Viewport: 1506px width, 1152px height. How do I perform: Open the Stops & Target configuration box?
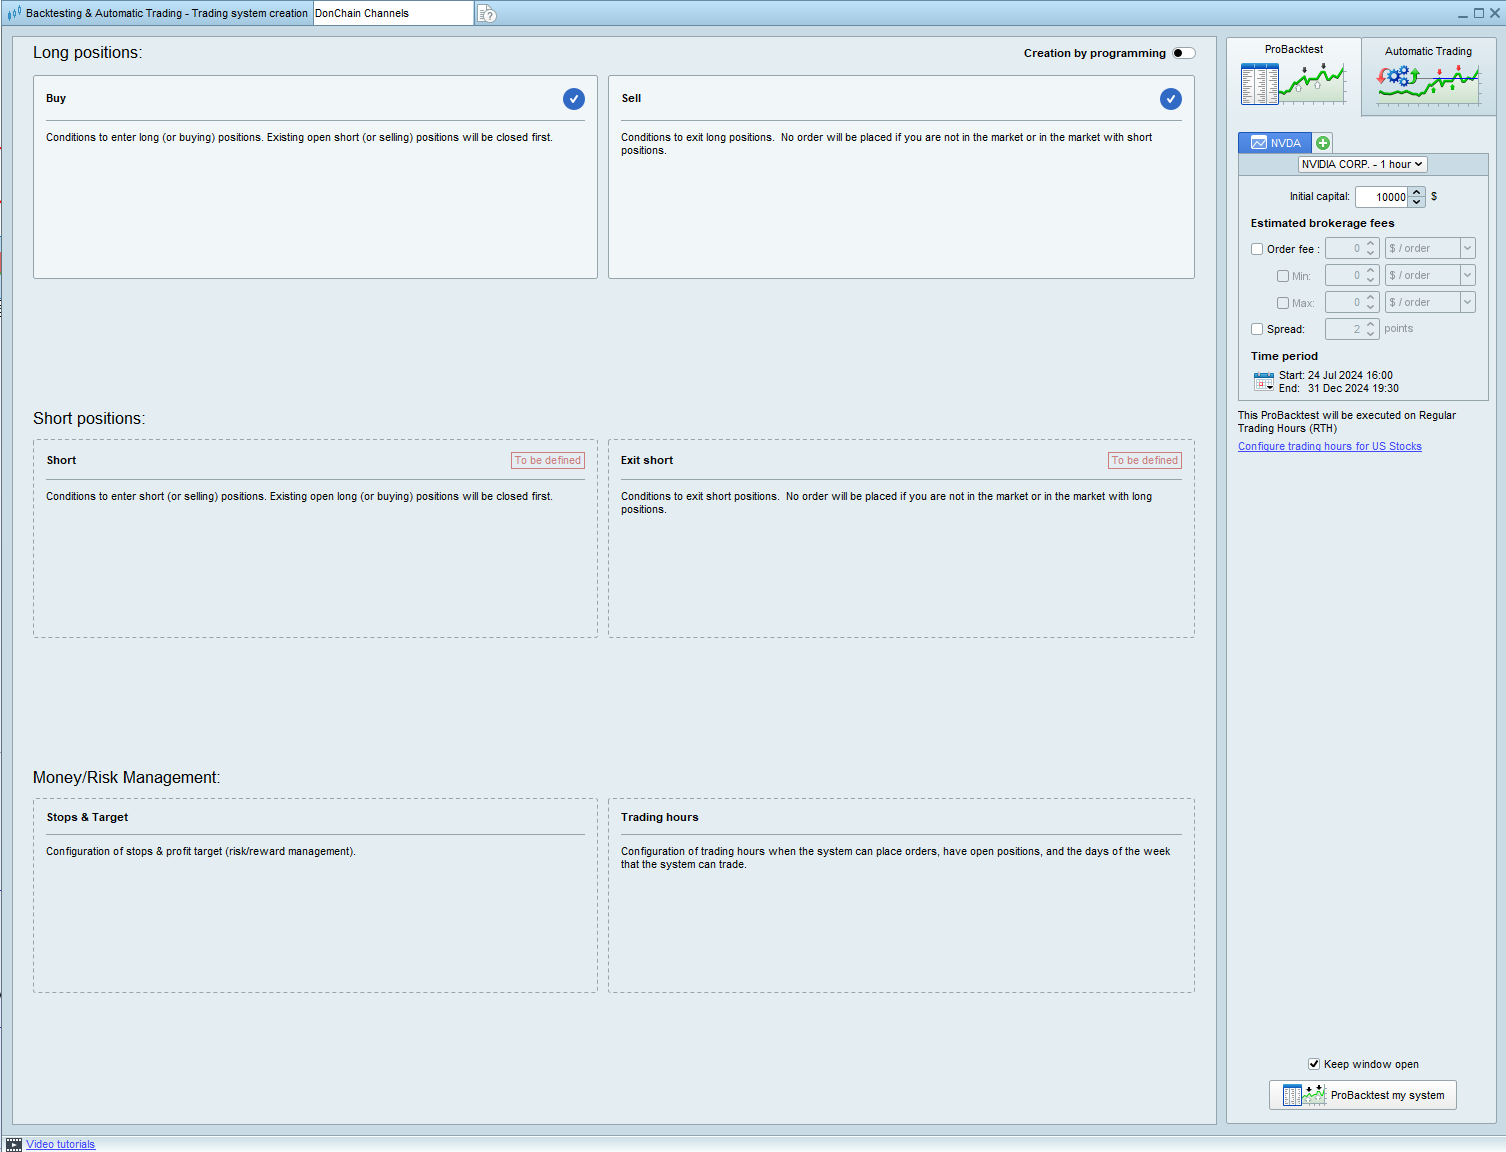click(315, 895)
